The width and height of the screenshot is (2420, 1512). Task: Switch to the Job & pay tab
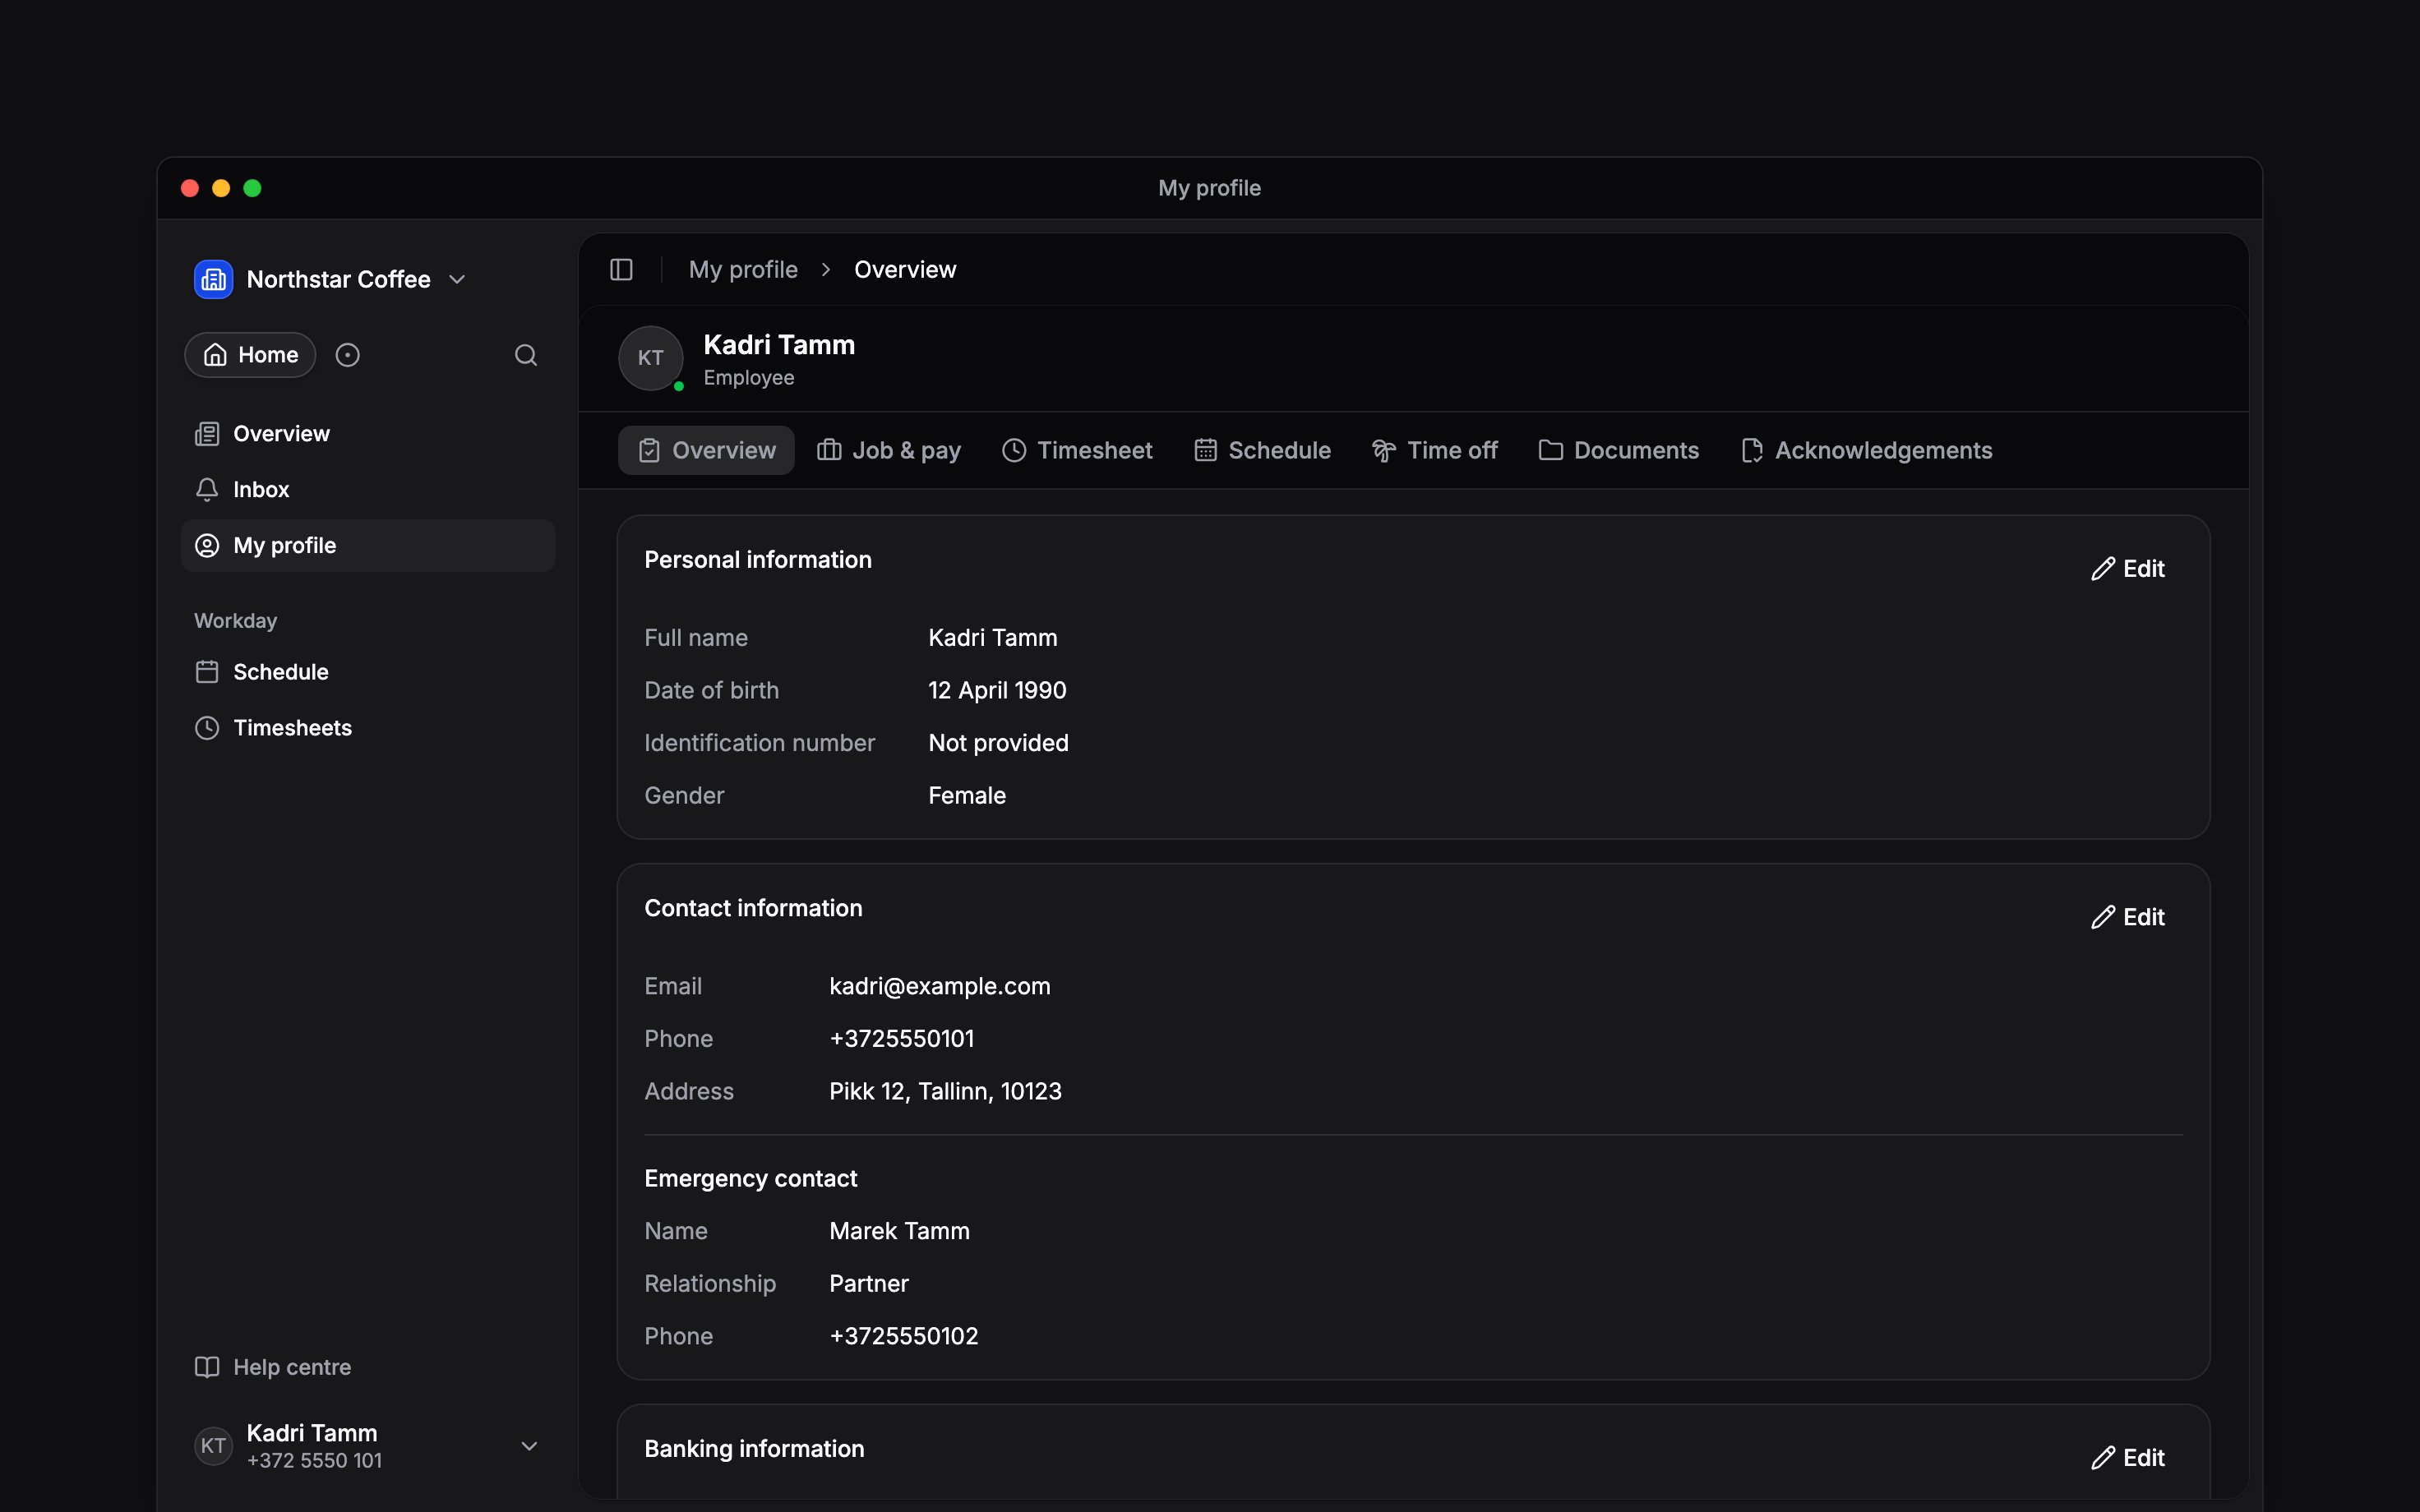pyautogui.click(x=888, y=451)
